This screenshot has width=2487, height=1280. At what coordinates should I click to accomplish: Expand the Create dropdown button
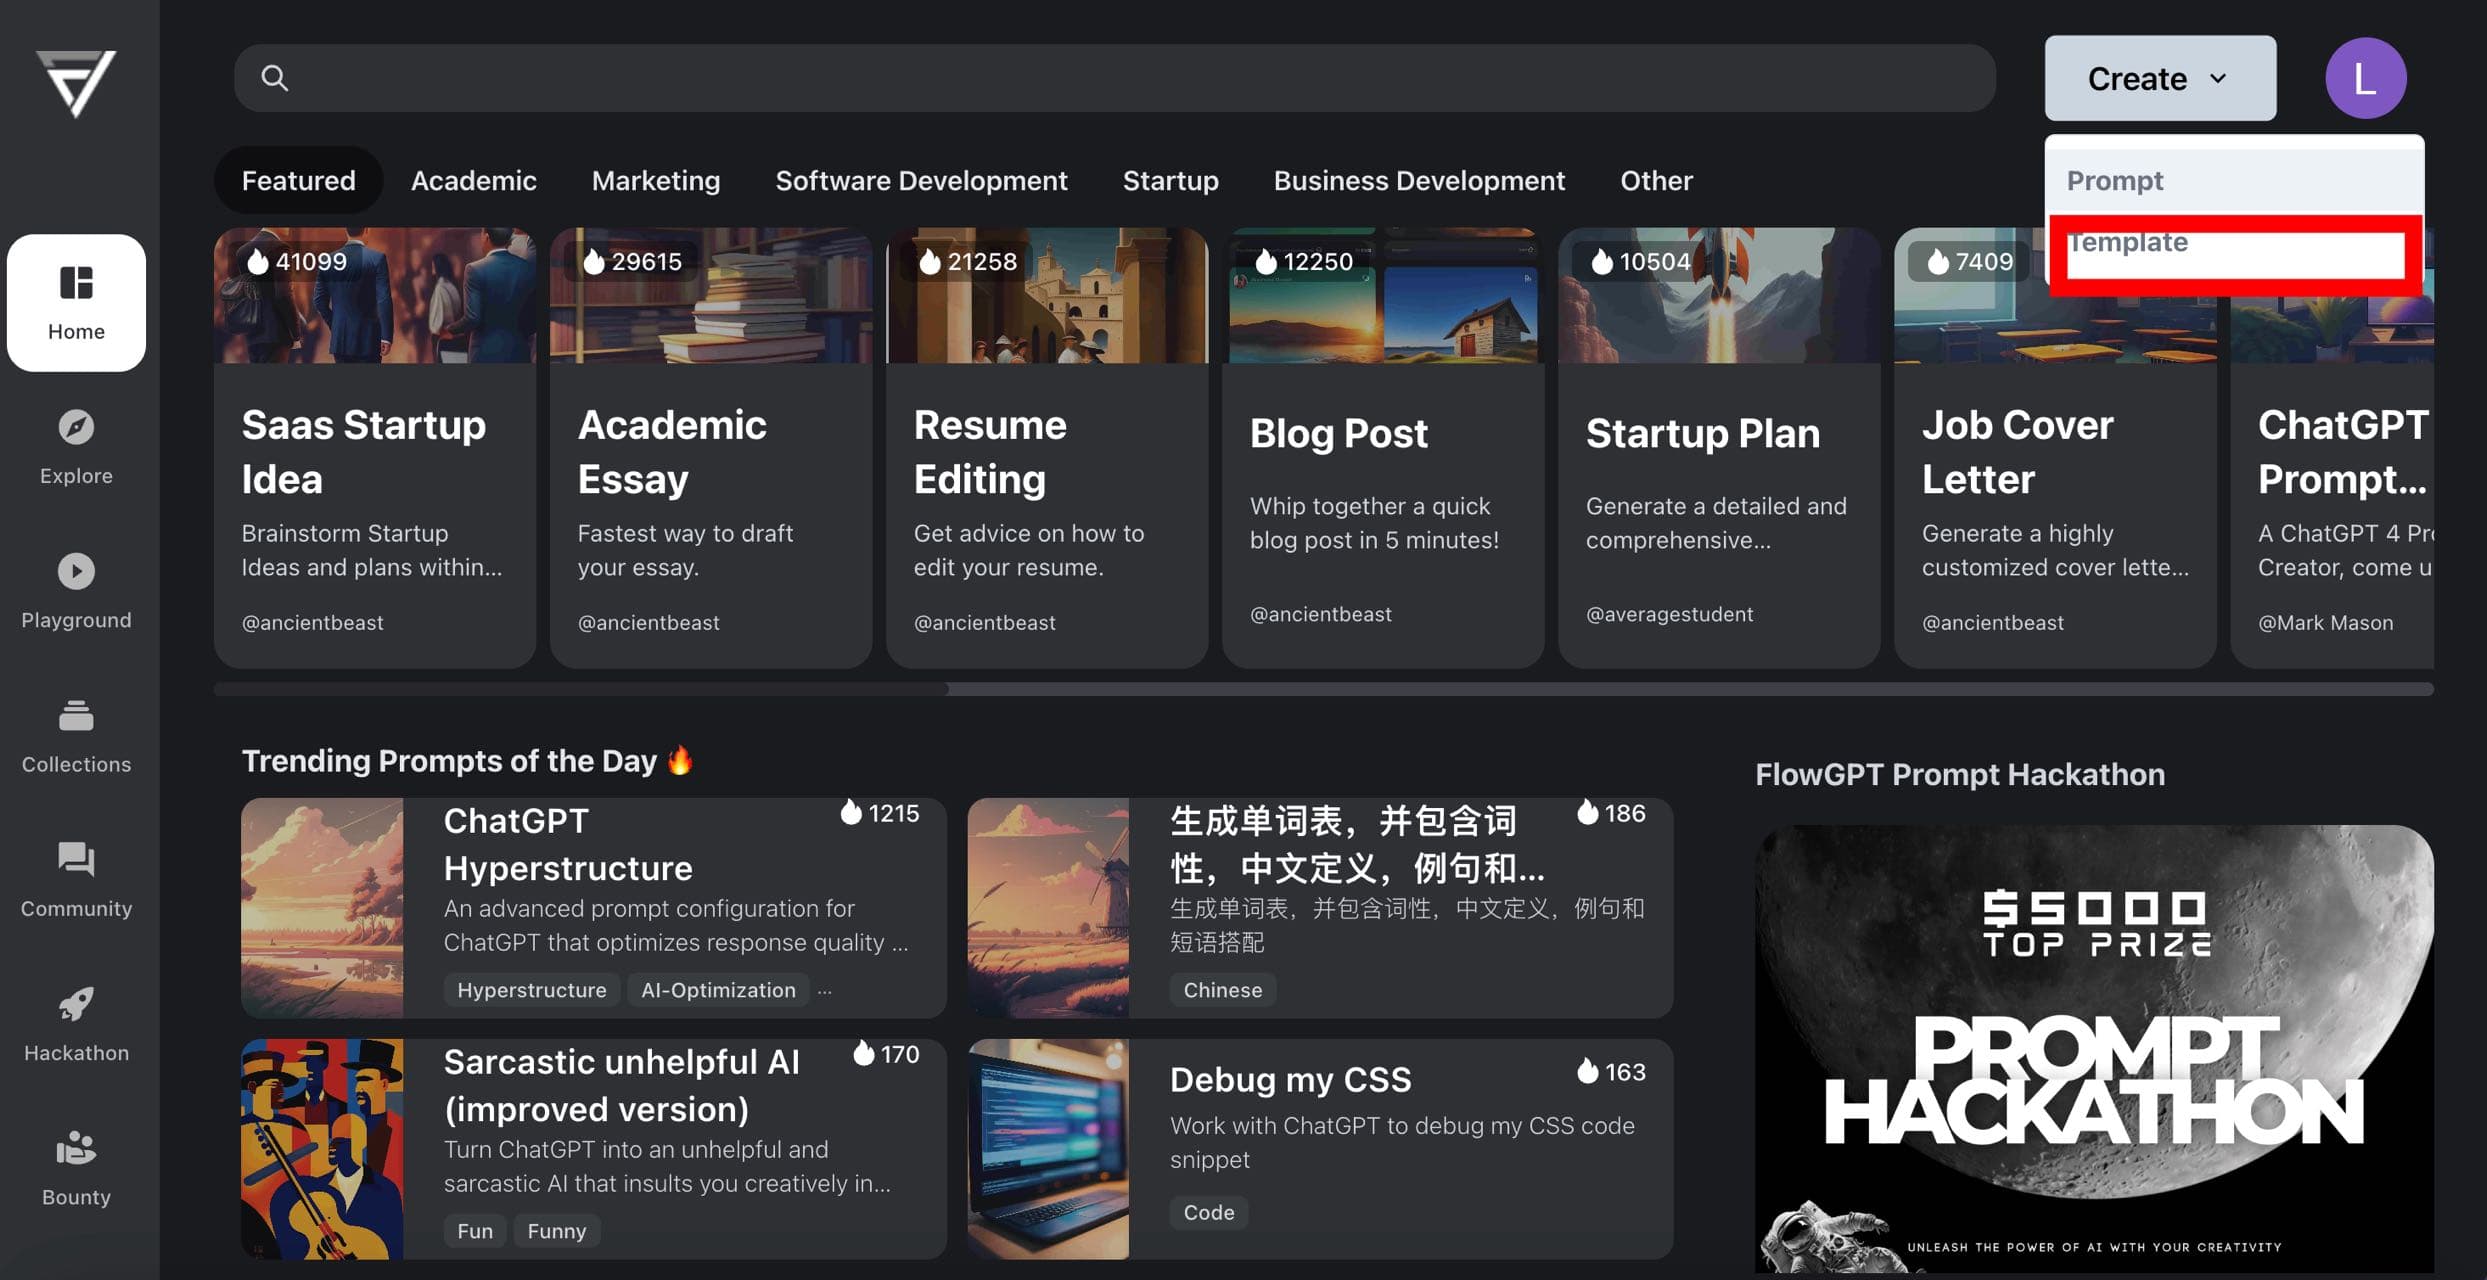[x=2160, y=78]
